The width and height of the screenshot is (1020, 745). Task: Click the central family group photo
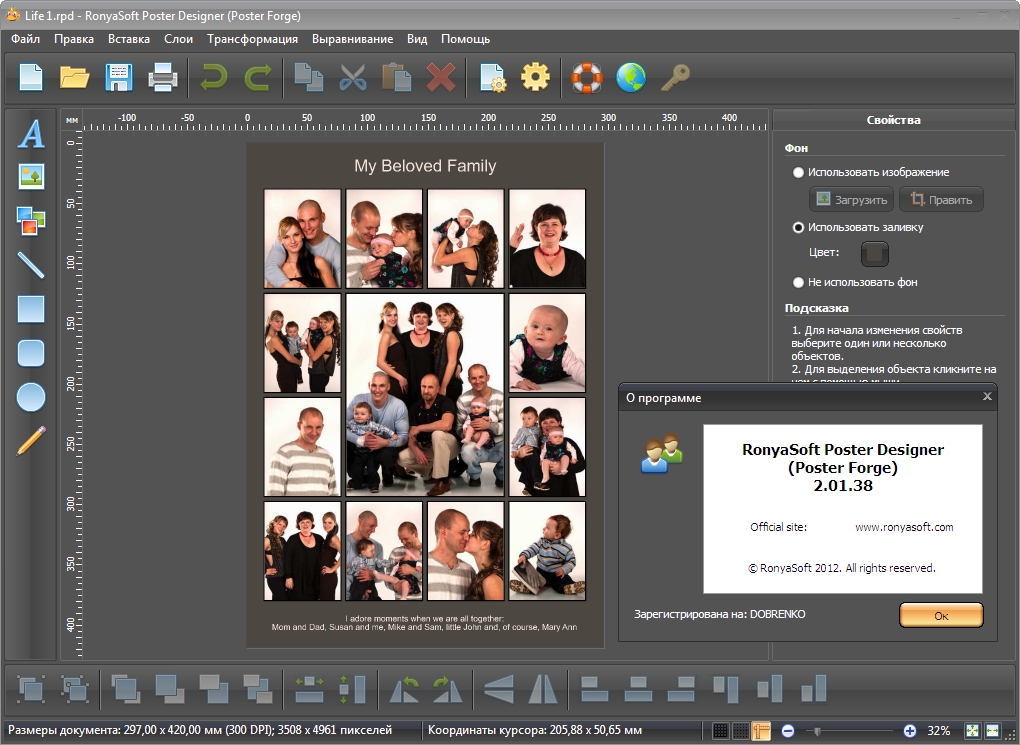[x=425, y=394]
